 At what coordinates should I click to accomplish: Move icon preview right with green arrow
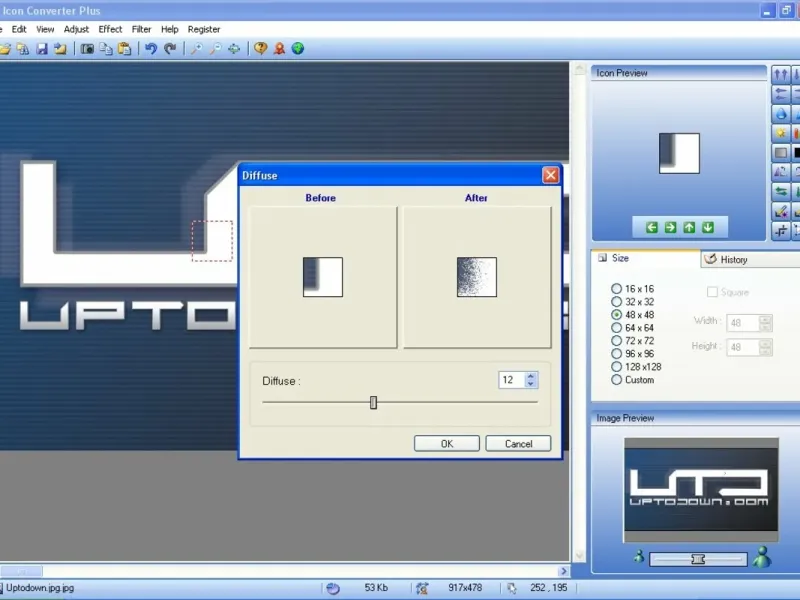[670, 228]
